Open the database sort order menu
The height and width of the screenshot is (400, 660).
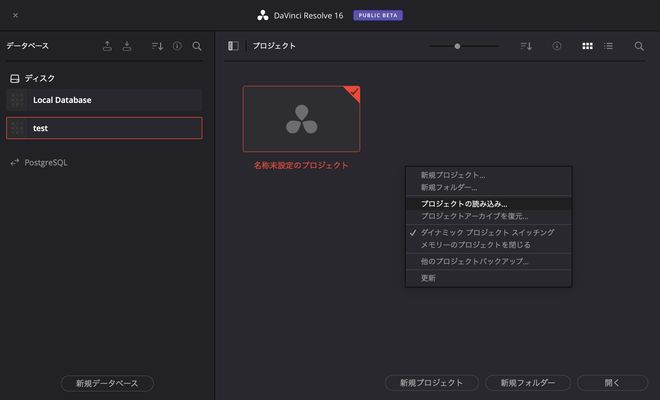pyautogui.click(x=157, y=46)
